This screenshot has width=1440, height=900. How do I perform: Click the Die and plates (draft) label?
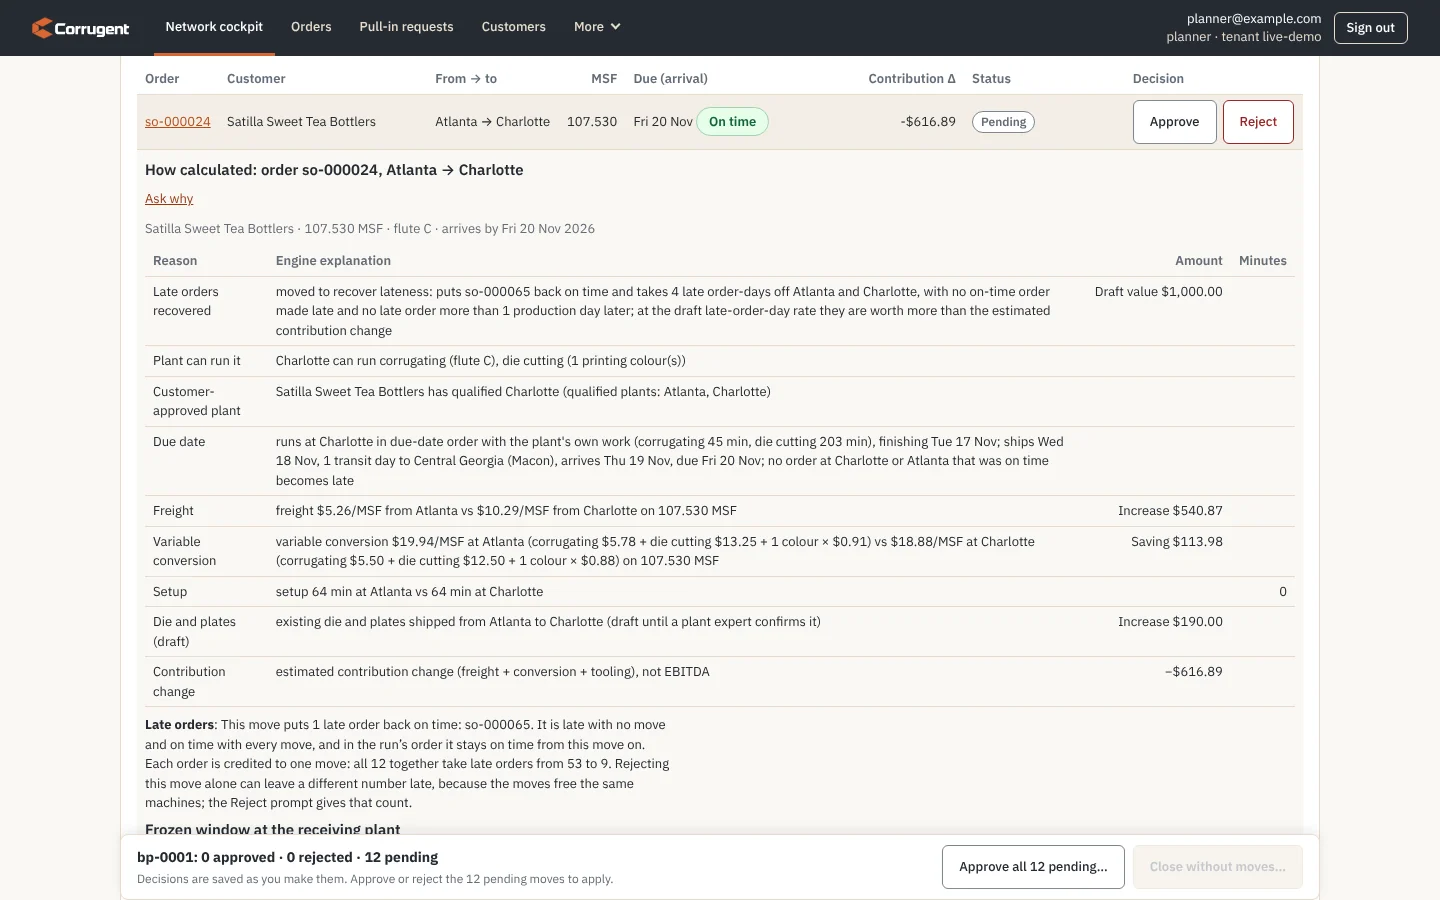(x=194, y=632)
